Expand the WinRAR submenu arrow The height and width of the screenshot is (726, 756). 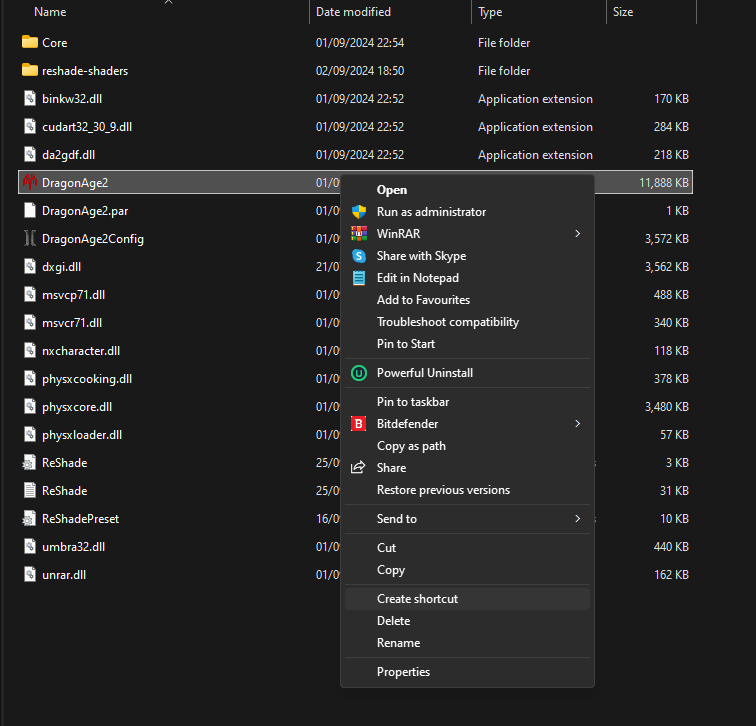tap(578, 234)
